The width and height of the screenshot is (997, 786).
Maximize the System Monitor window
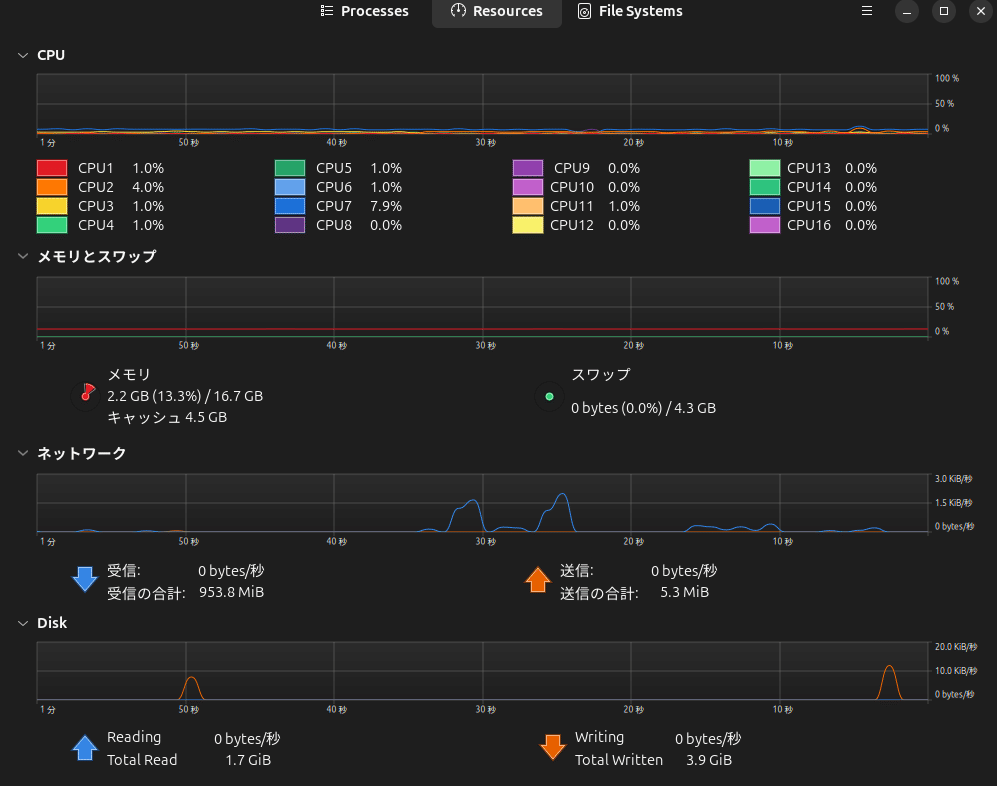tap(944, 11)
